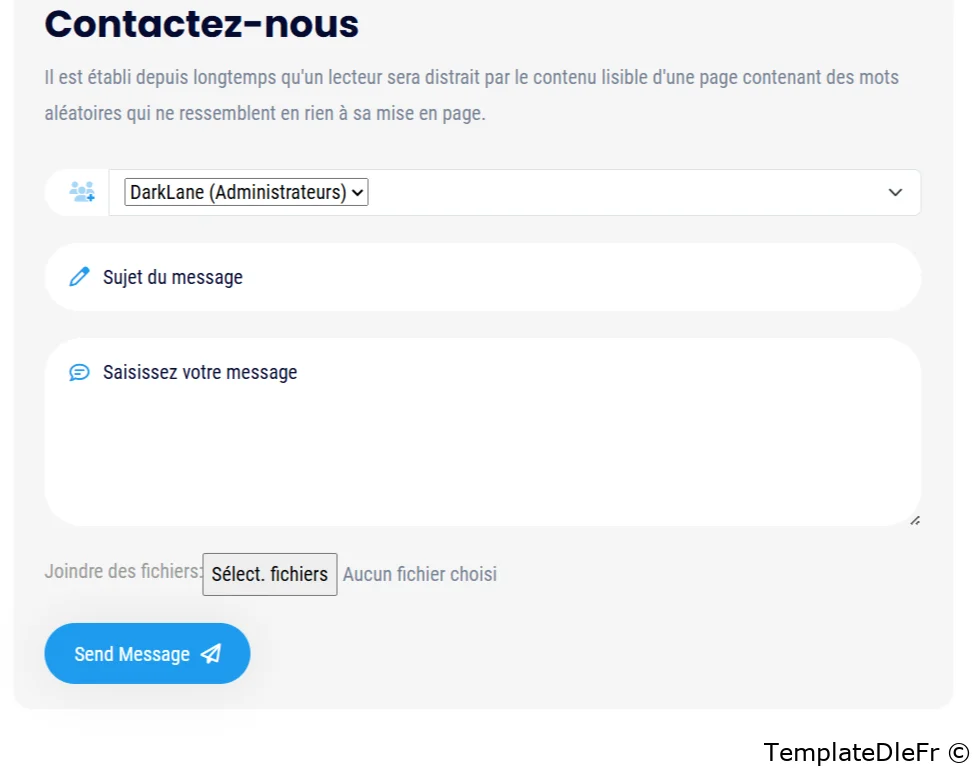Click the Aucun fichier choisi text

pyautogui.click(x=420, y=574)
